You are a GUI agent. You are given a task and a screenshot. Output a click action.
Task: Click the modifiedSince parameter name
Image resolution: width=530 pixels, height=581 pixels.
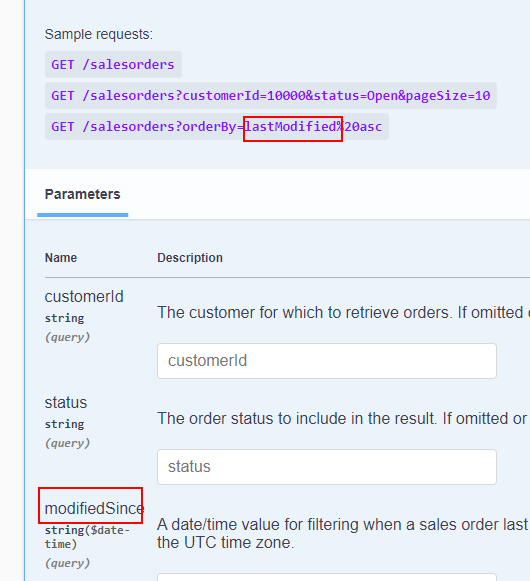click(x=95, y=508)
